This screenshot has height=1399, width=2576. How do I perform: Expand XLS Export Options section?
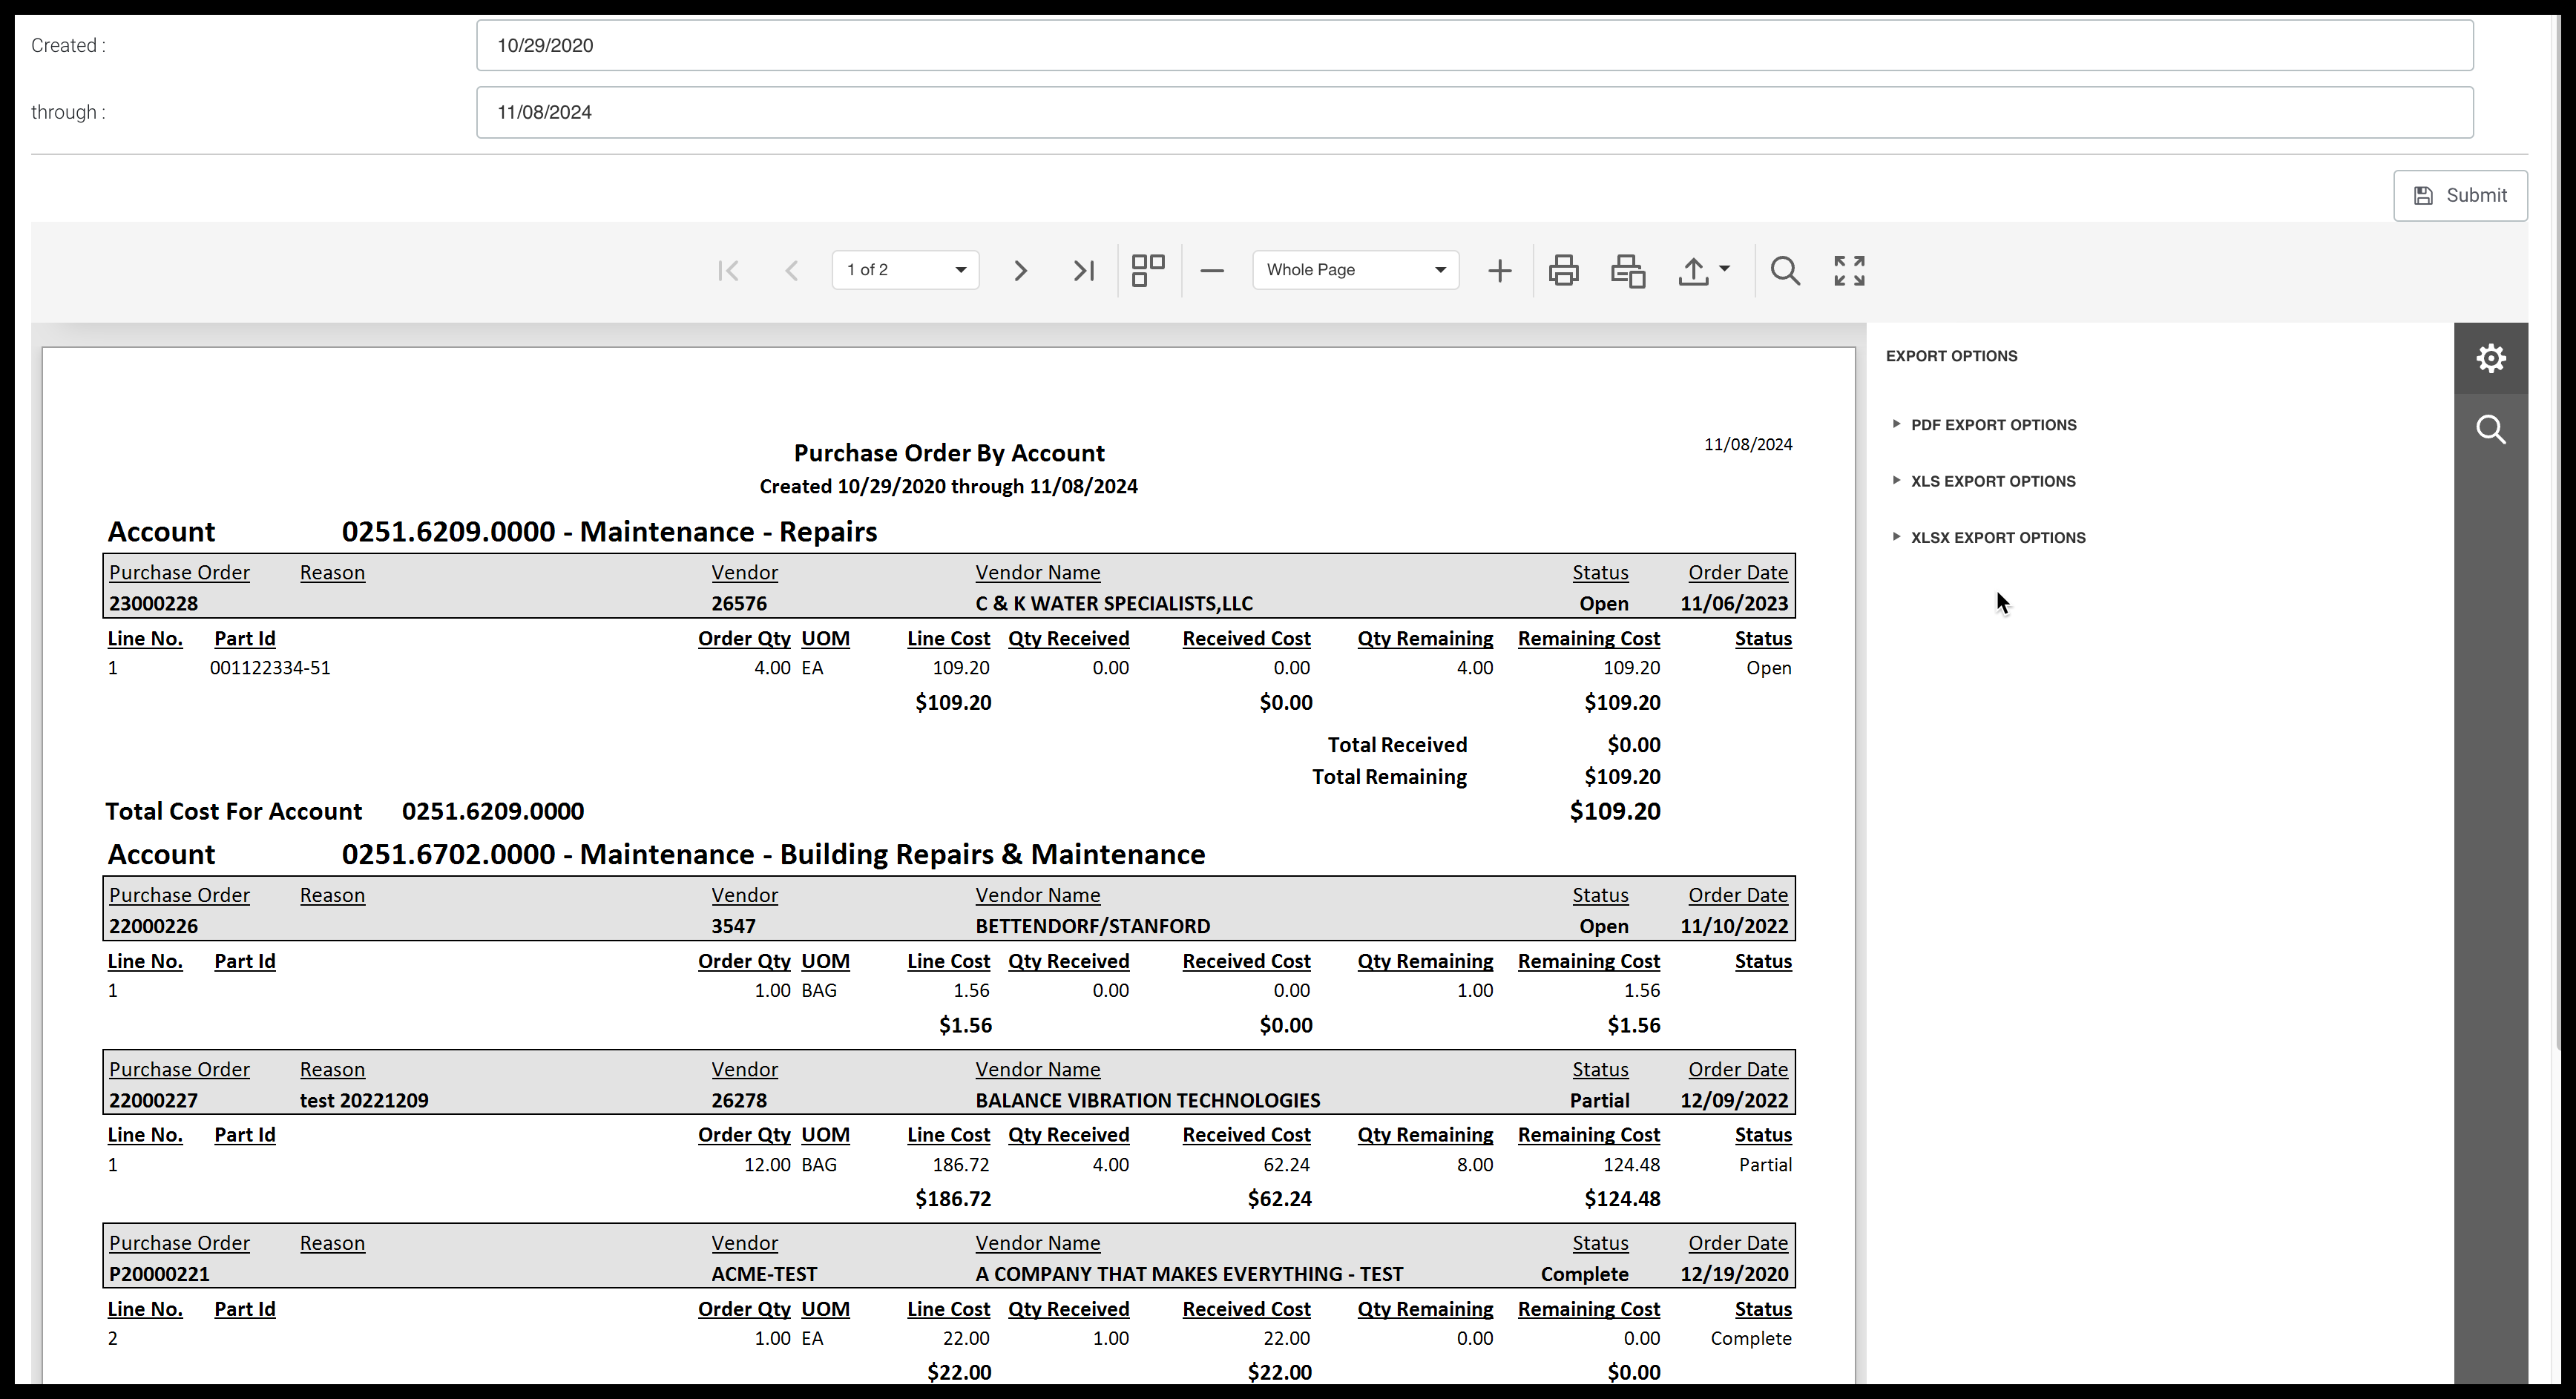[1993, 481]
